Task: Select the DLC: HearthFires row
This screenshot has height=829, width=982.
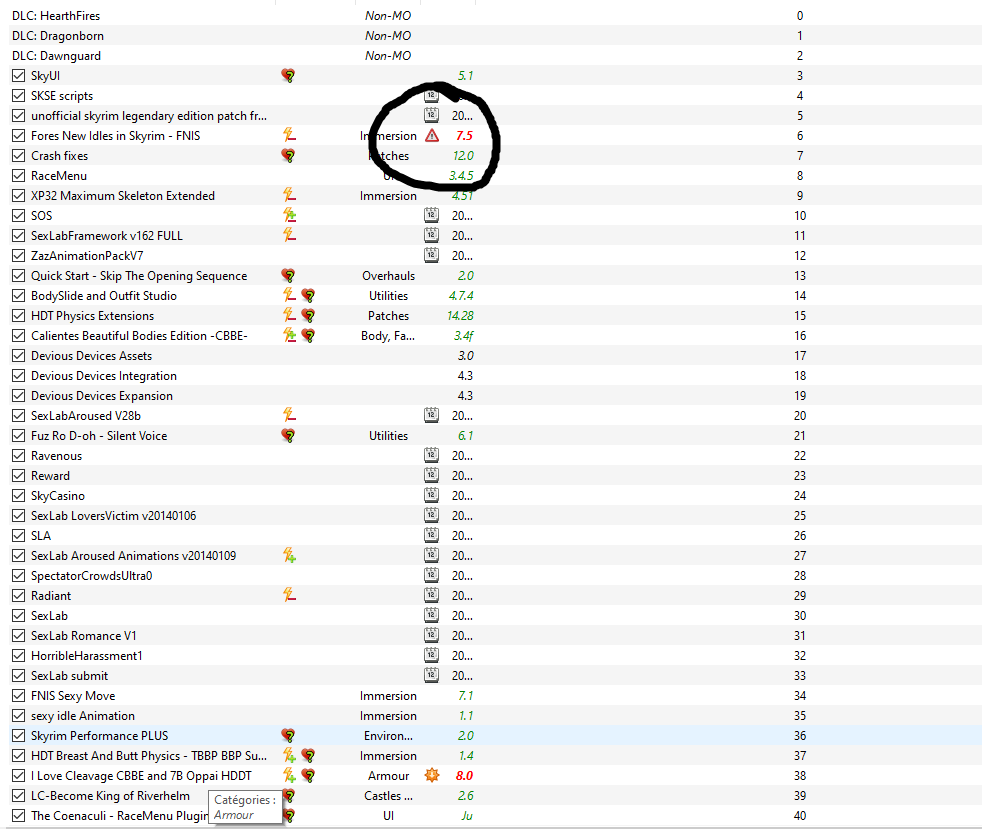Action: tap(491, 16)
